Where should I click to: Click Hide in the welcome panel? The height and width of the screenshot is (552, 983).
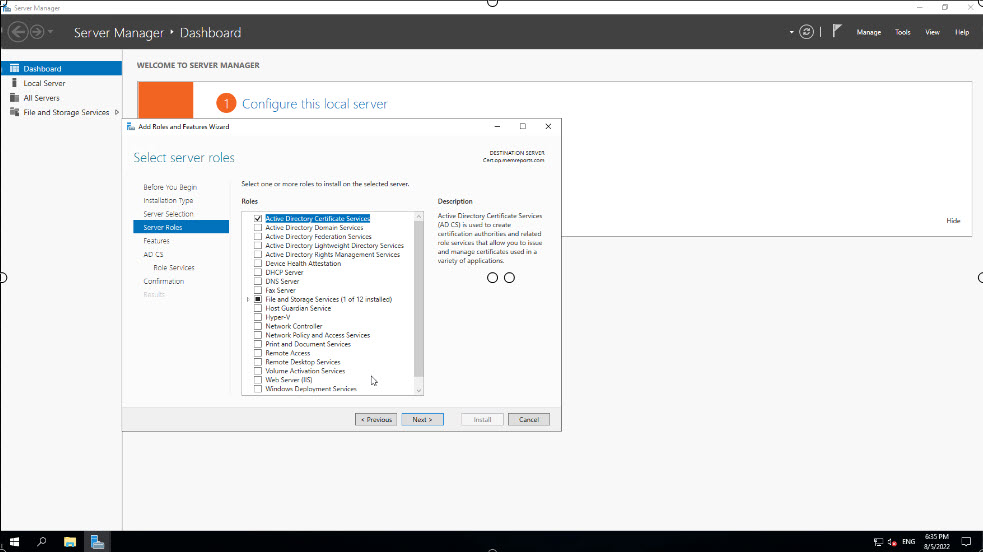click(x=953, y=221)
